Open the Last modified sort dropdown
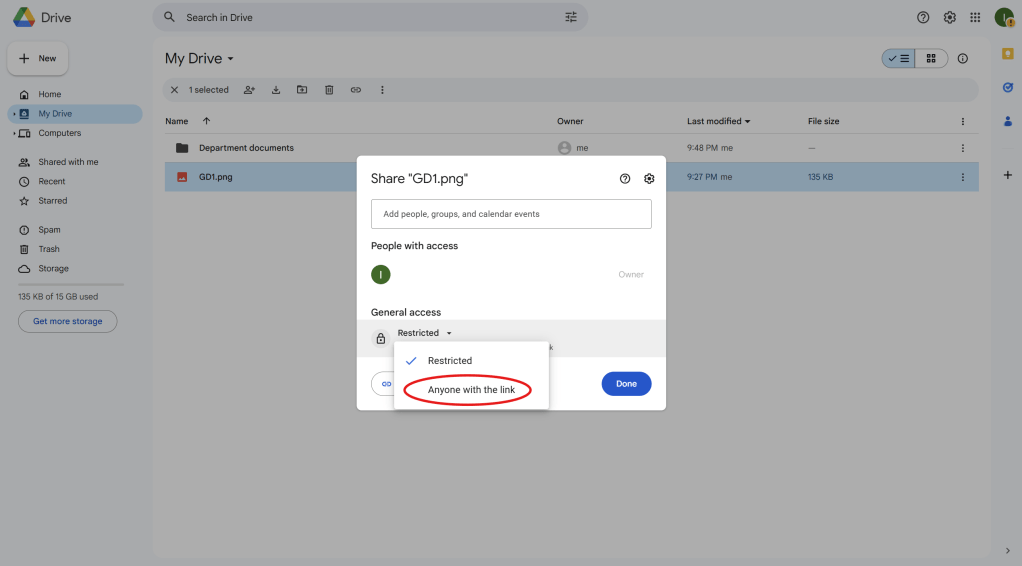Screen dimensions: 1022x566 pyautogui.click(x=718, y=121)
